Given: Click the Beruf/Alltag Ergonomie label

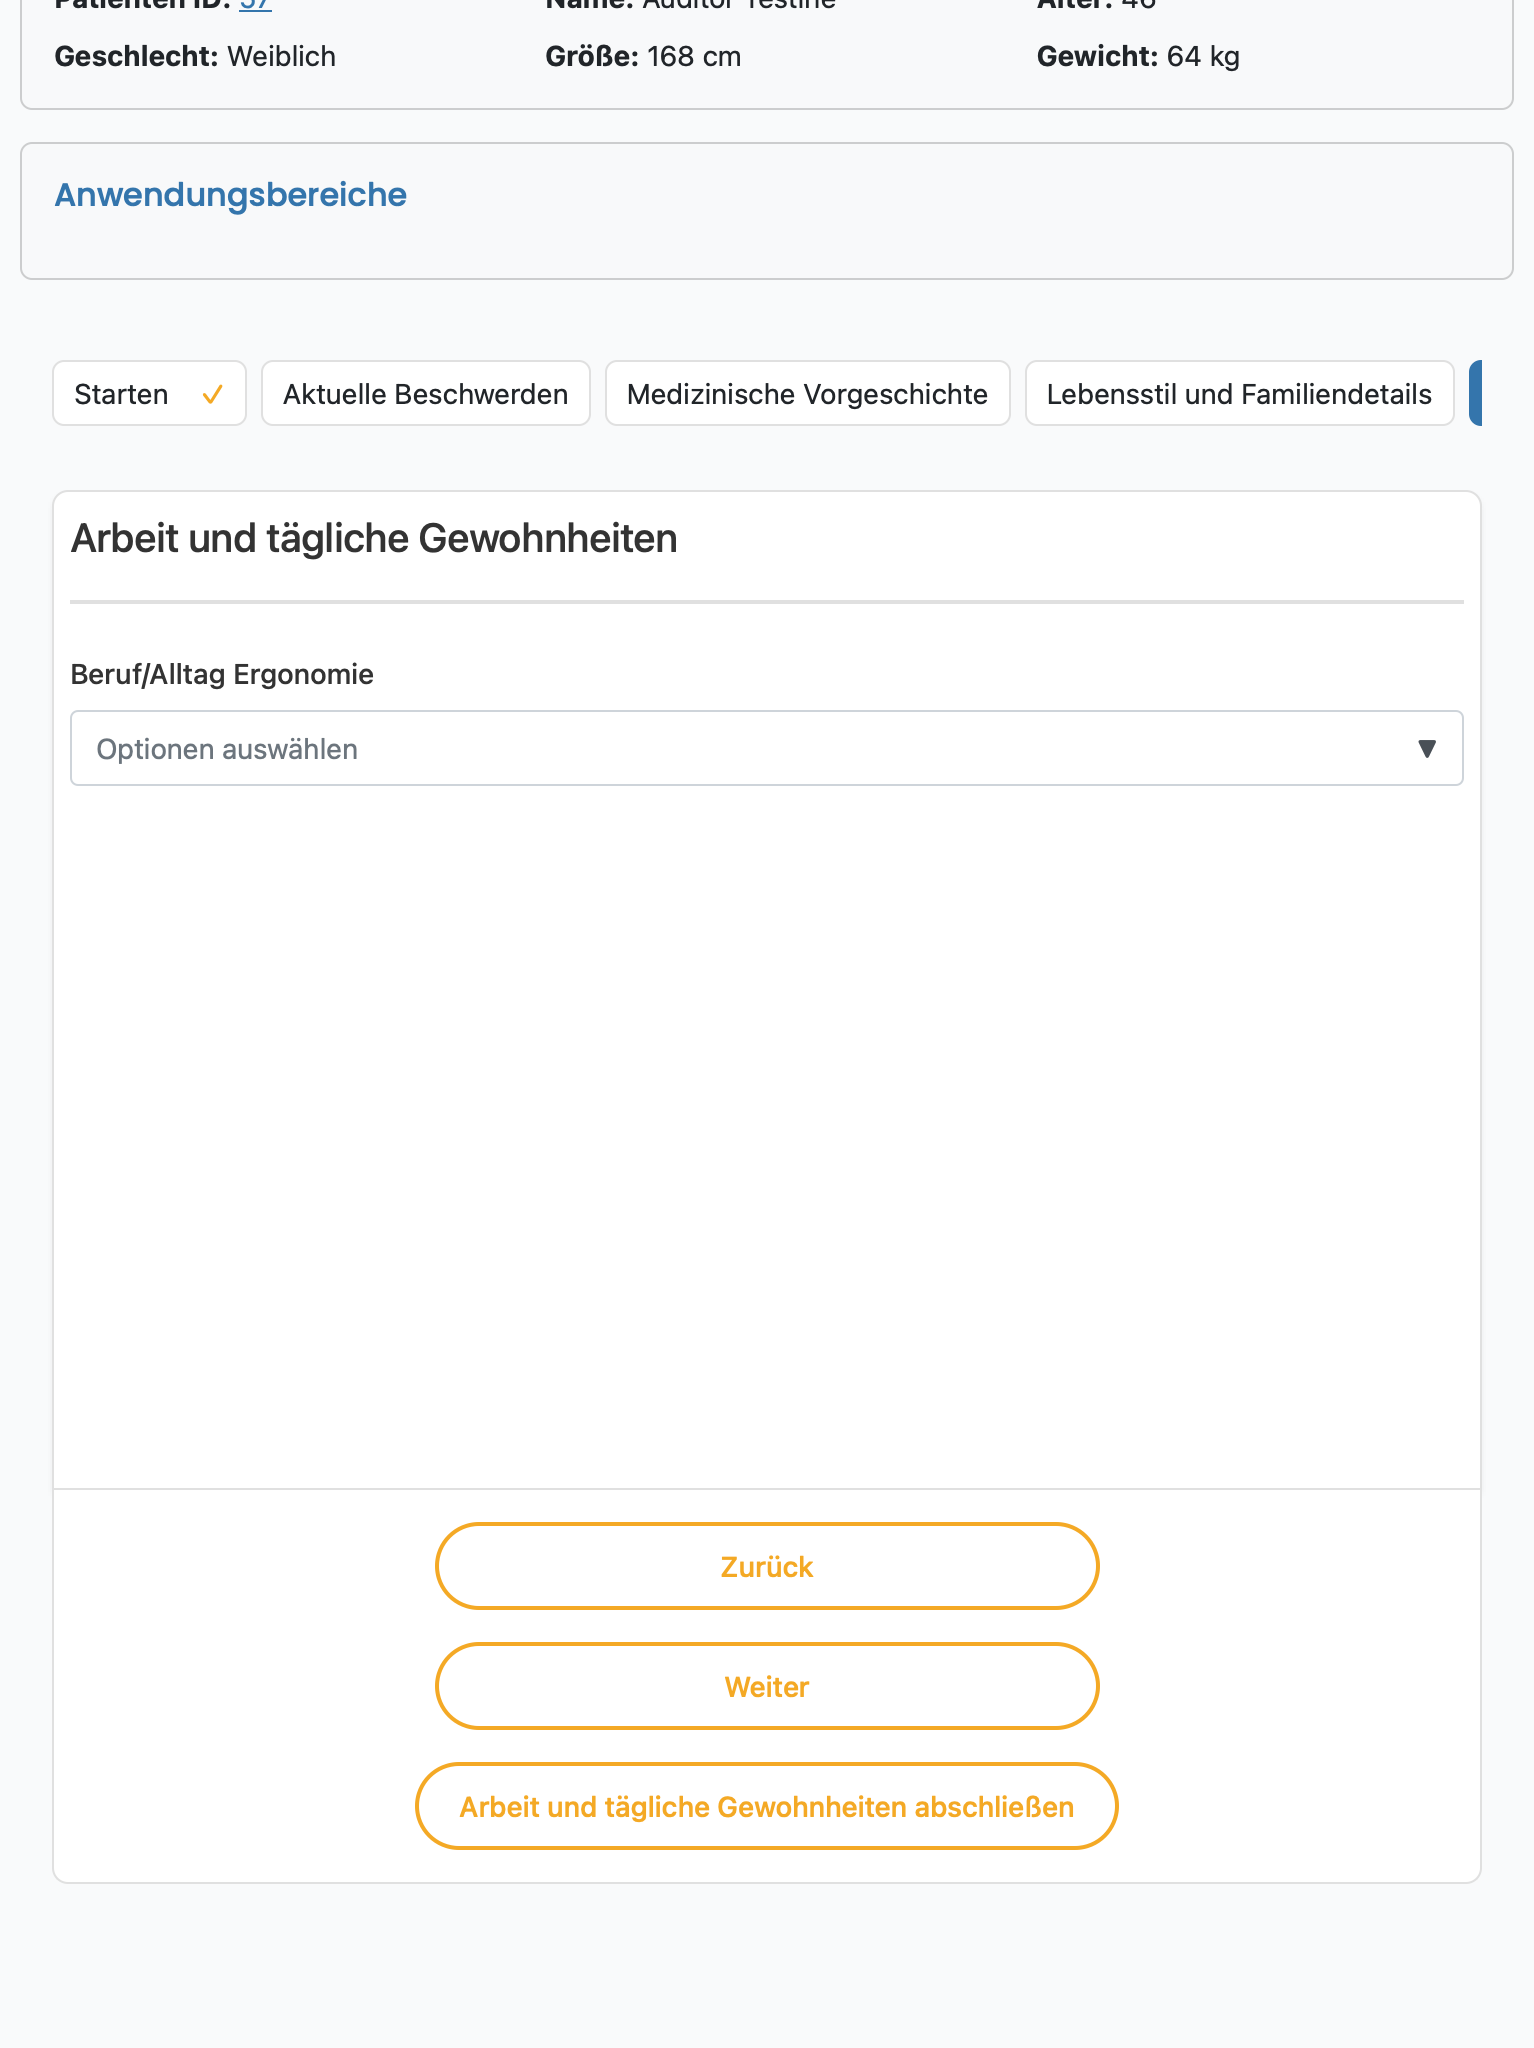Looking at the screenshot, I should [x=222, y=675].
